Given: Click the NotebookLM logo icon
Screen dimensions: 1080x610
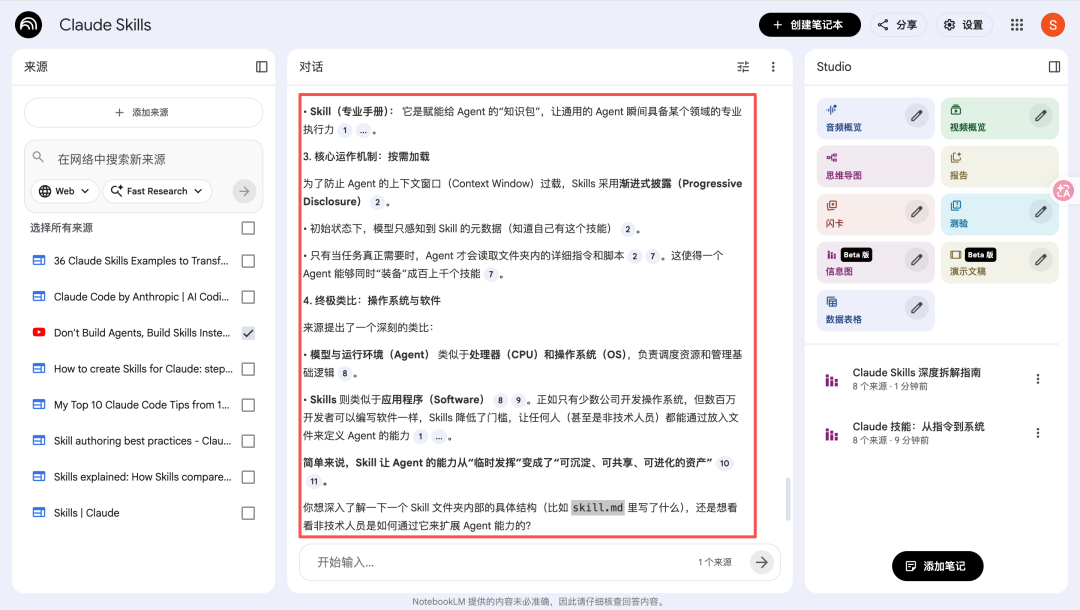Looking at the screenshot, I should tap(28, 25).
